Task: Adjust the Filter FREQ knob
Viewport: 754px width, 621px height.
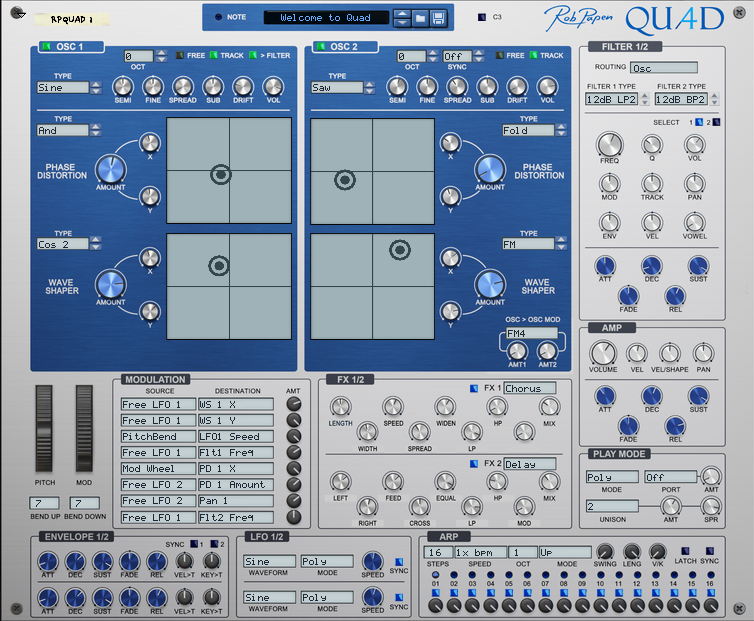Action: (609, 145)
